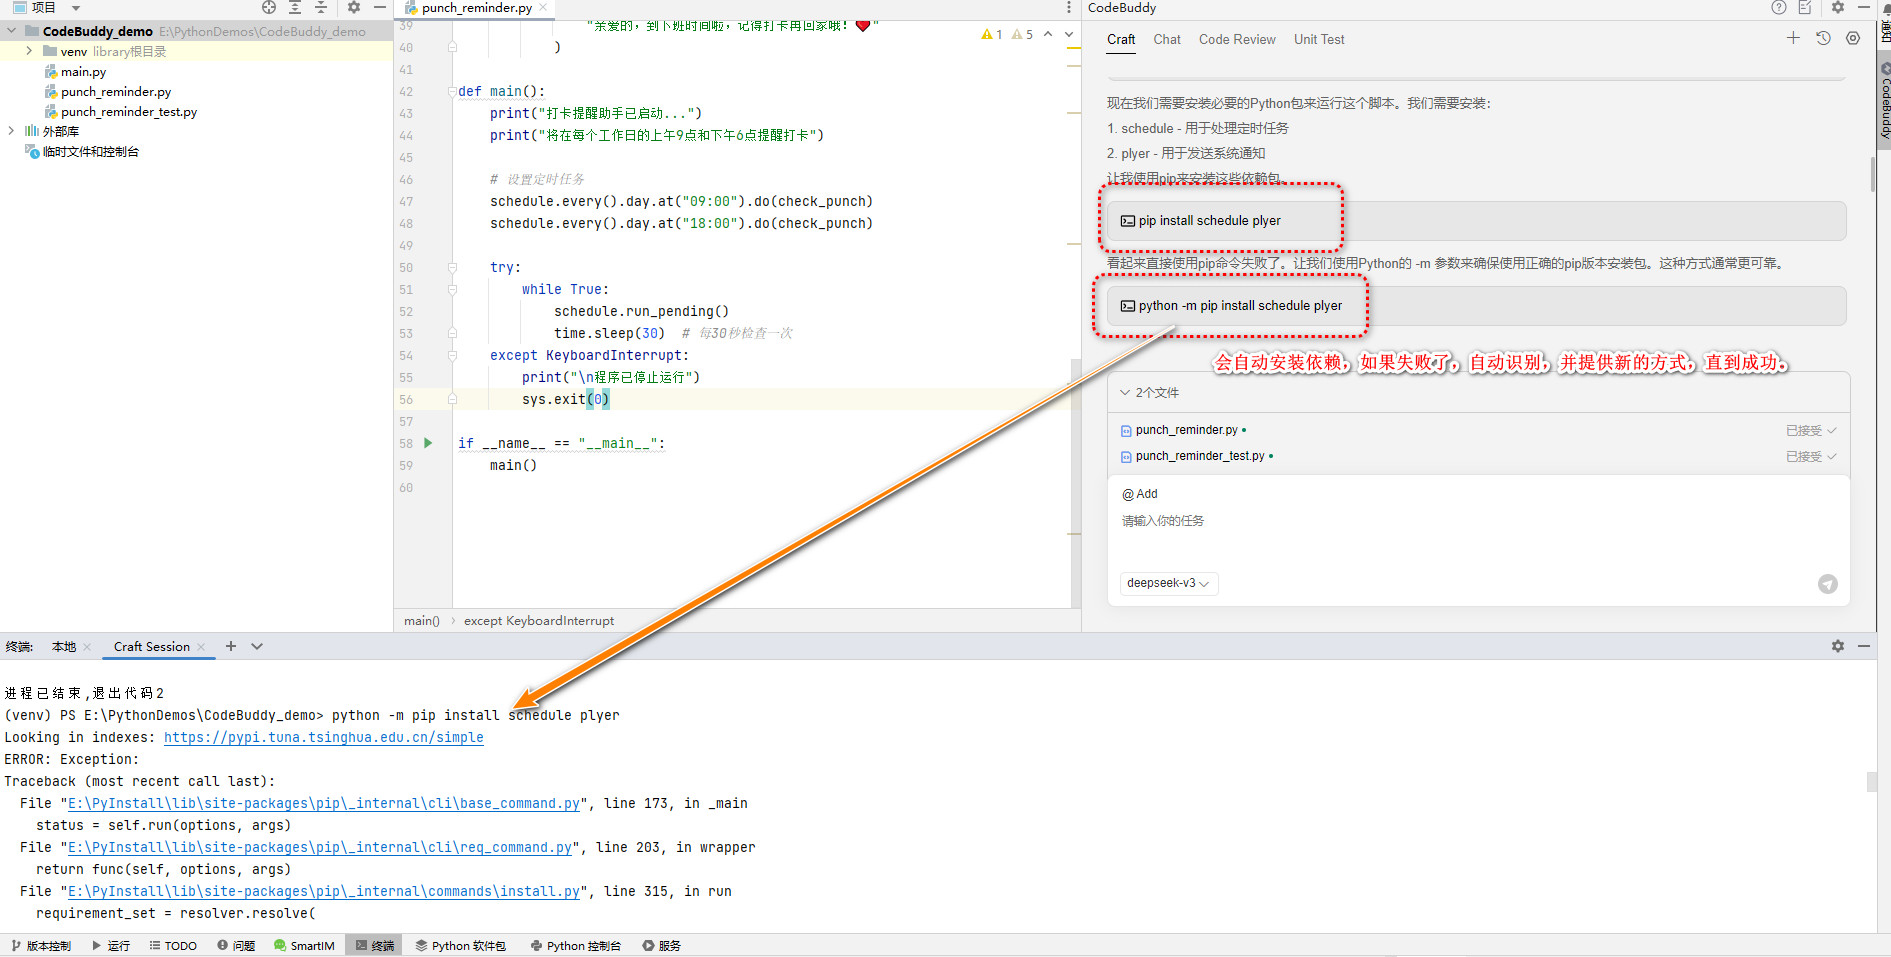
Task: Switch to the Code Review tab
Action: click(1237, 39)
